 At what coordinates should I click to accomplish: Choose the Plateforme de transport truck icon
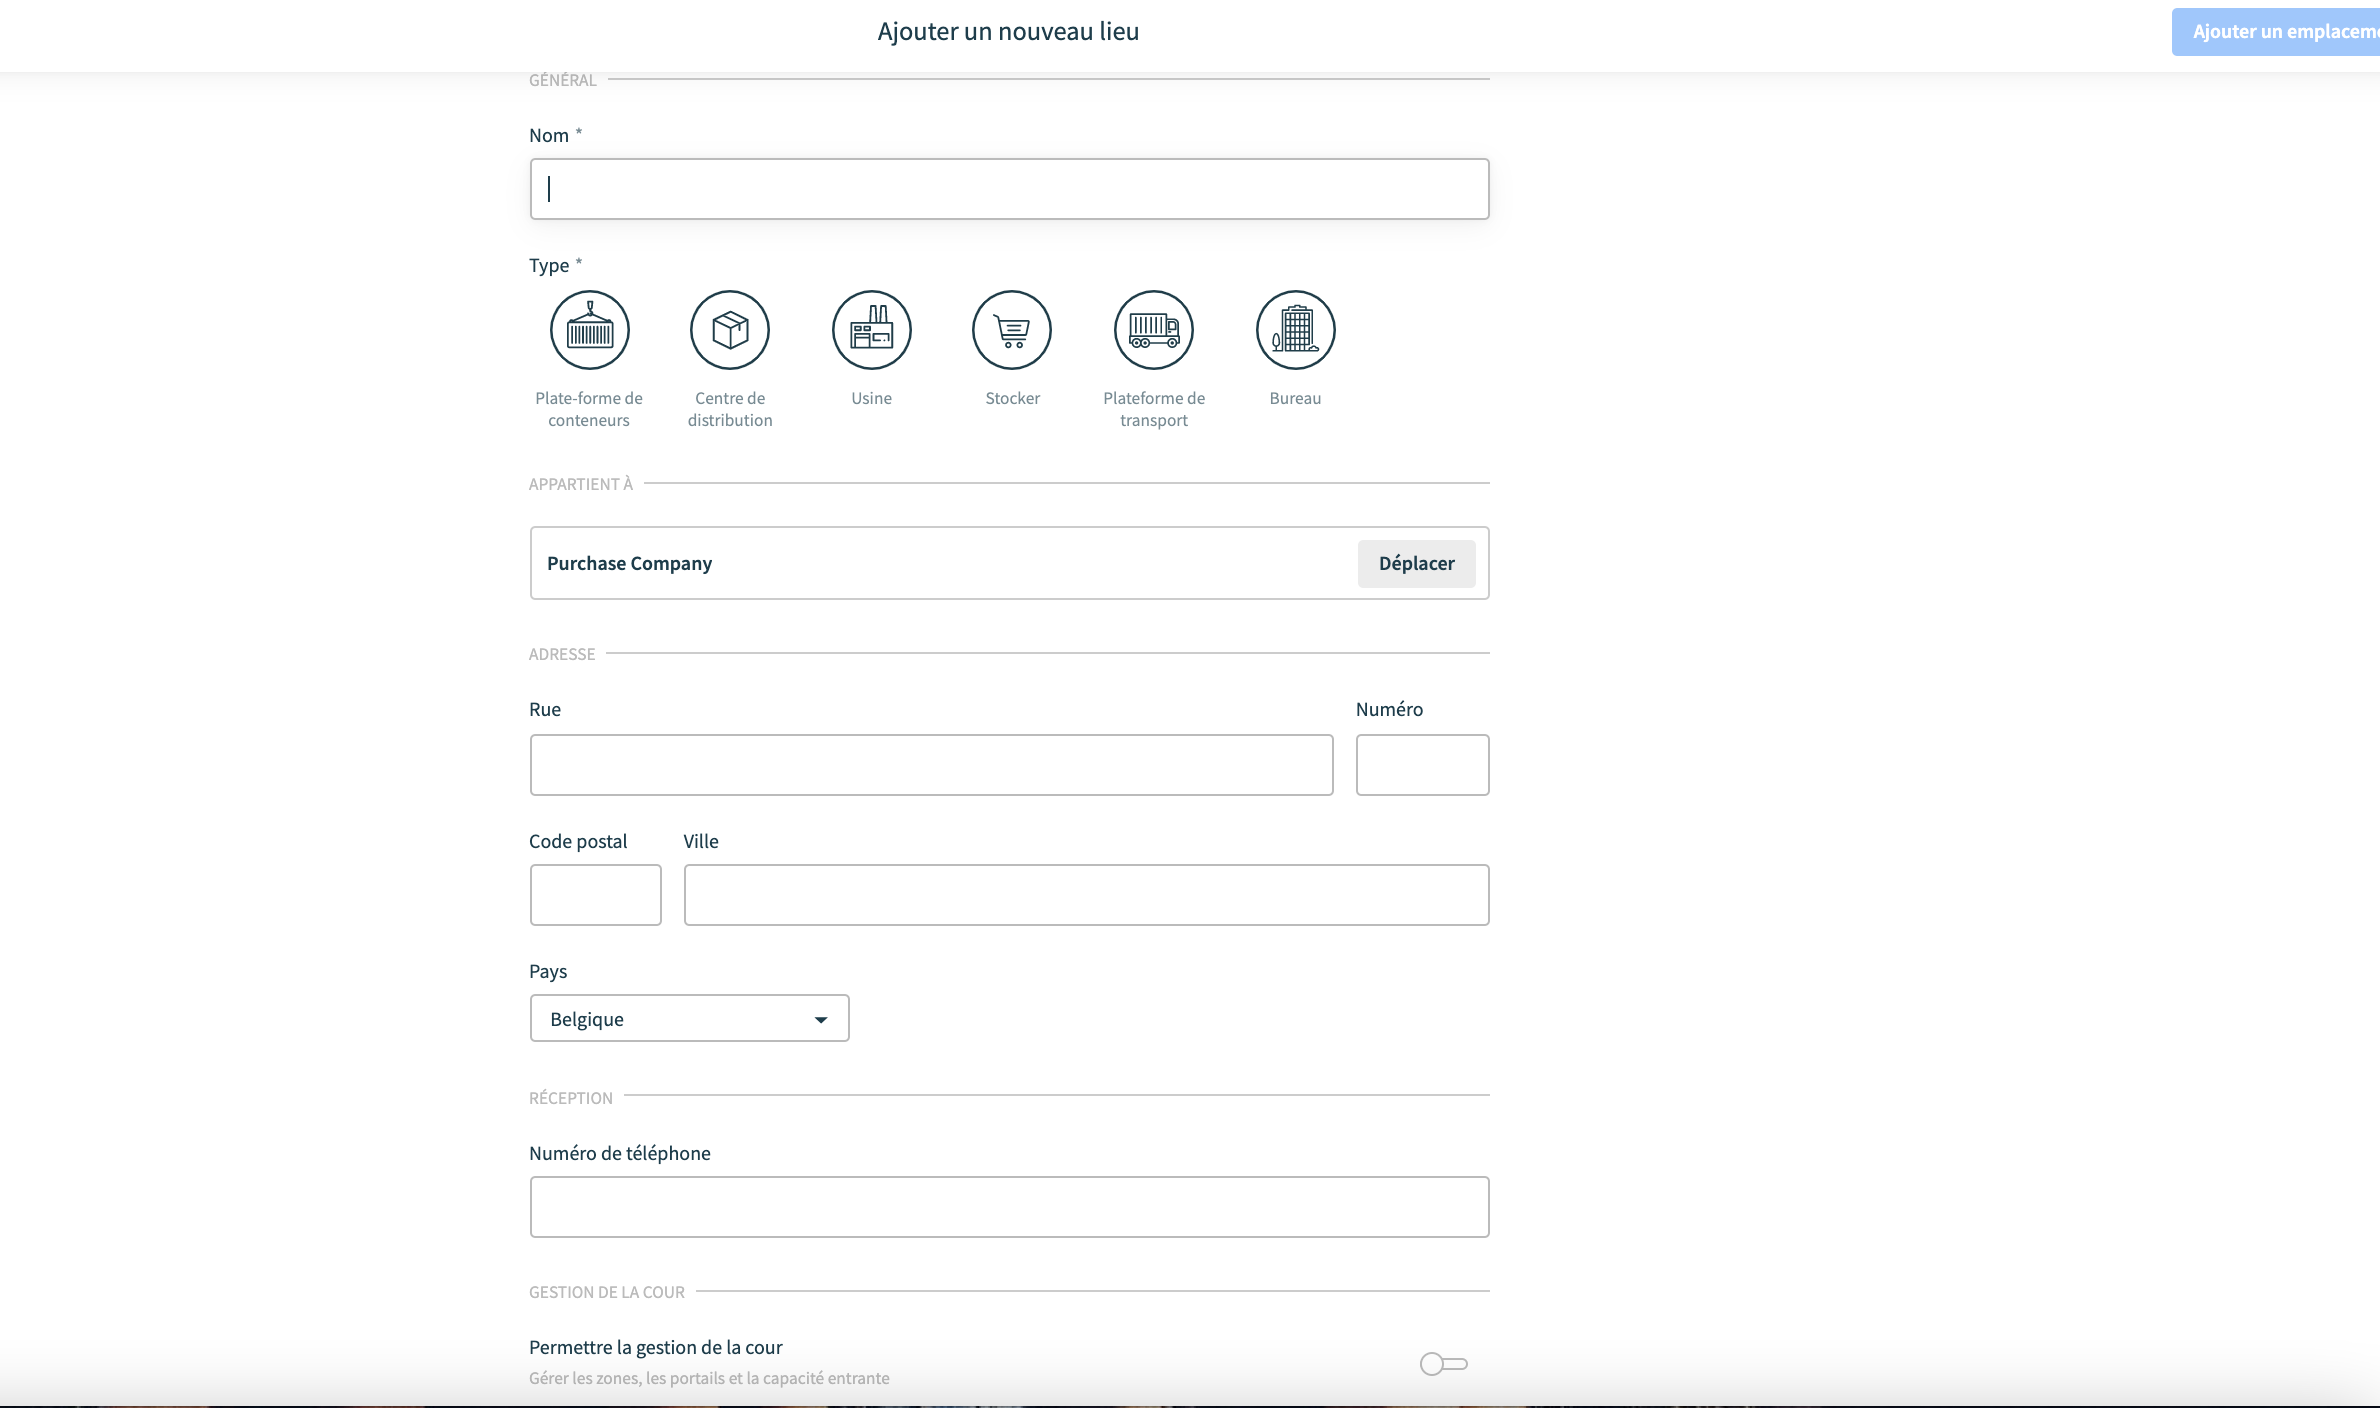coord(1154,330)
